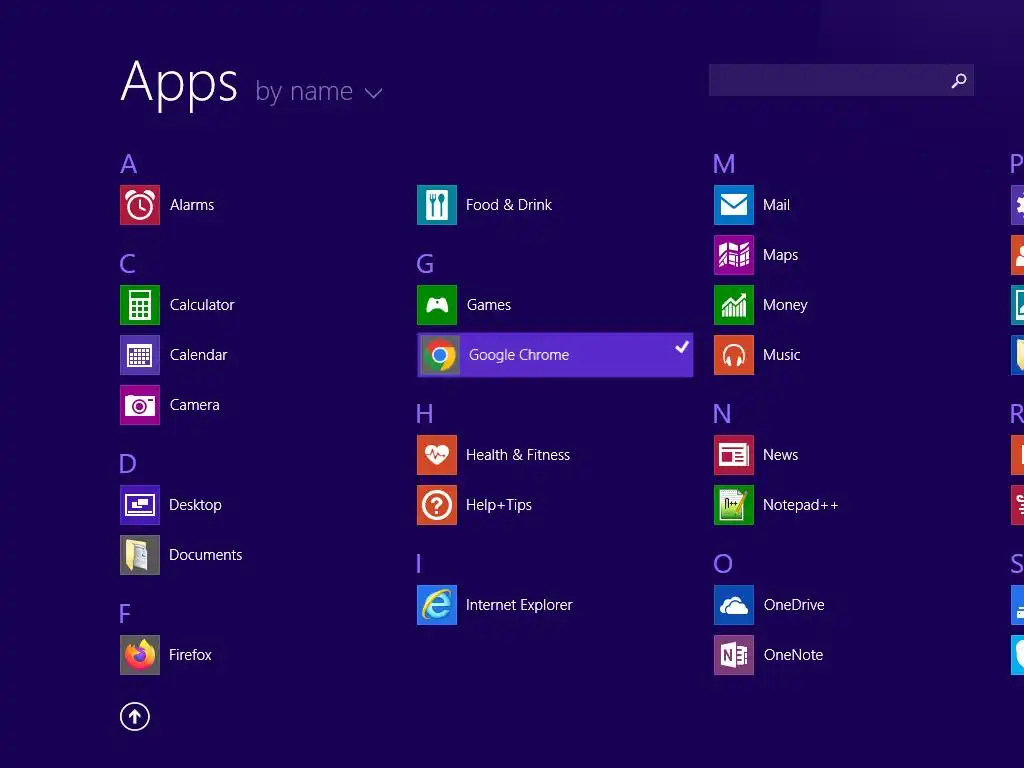The width and height of the screenshot is (1024, 768).
Task: Open the News app icon
Action: tap(734, 455)
